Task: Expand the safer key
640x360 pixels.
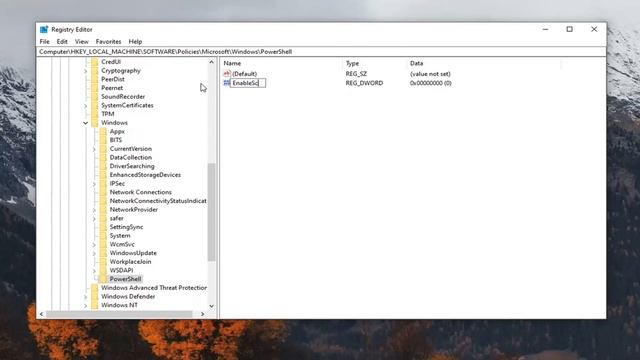Action: pyautogui.click(x=94, y=219)
